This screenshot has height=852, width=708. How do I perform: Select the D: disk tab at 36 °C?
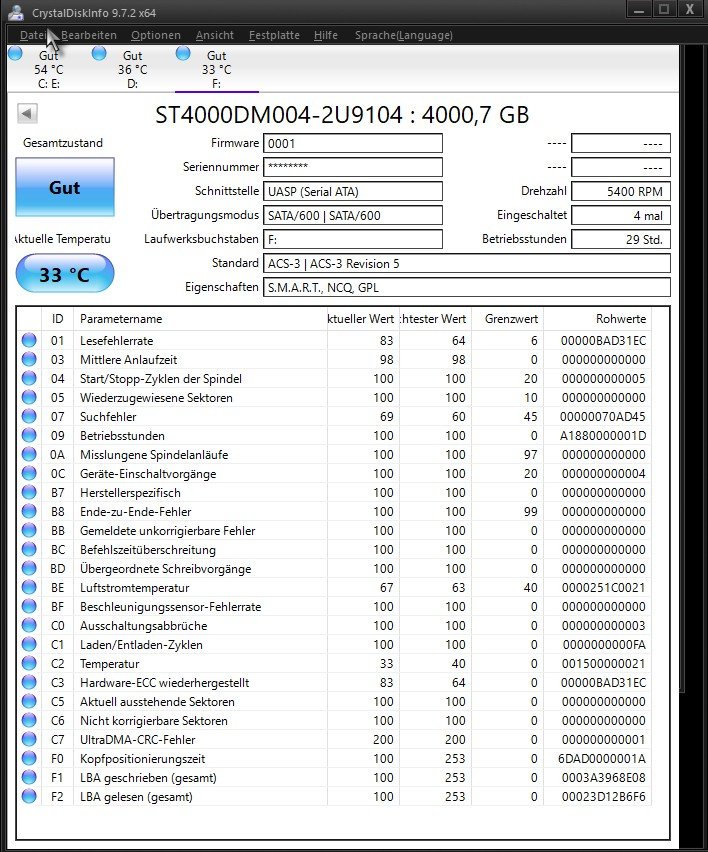(133, 69)
